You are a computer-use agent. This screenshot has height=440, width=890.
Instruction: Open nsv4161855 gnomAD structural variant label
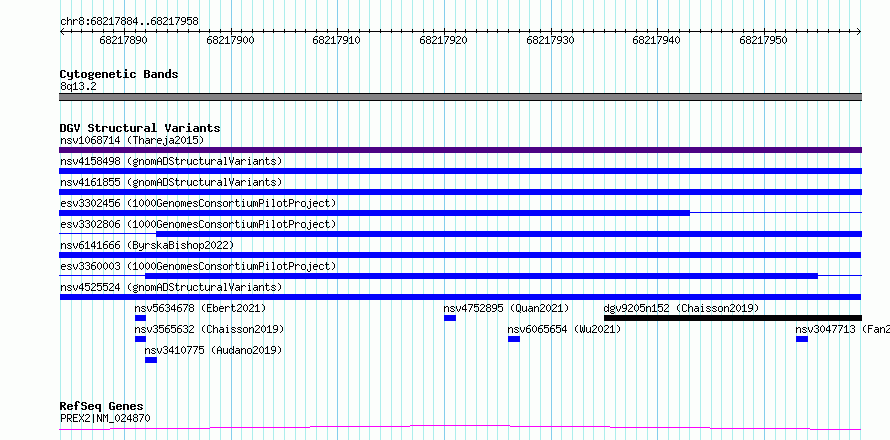pos(171,182)
